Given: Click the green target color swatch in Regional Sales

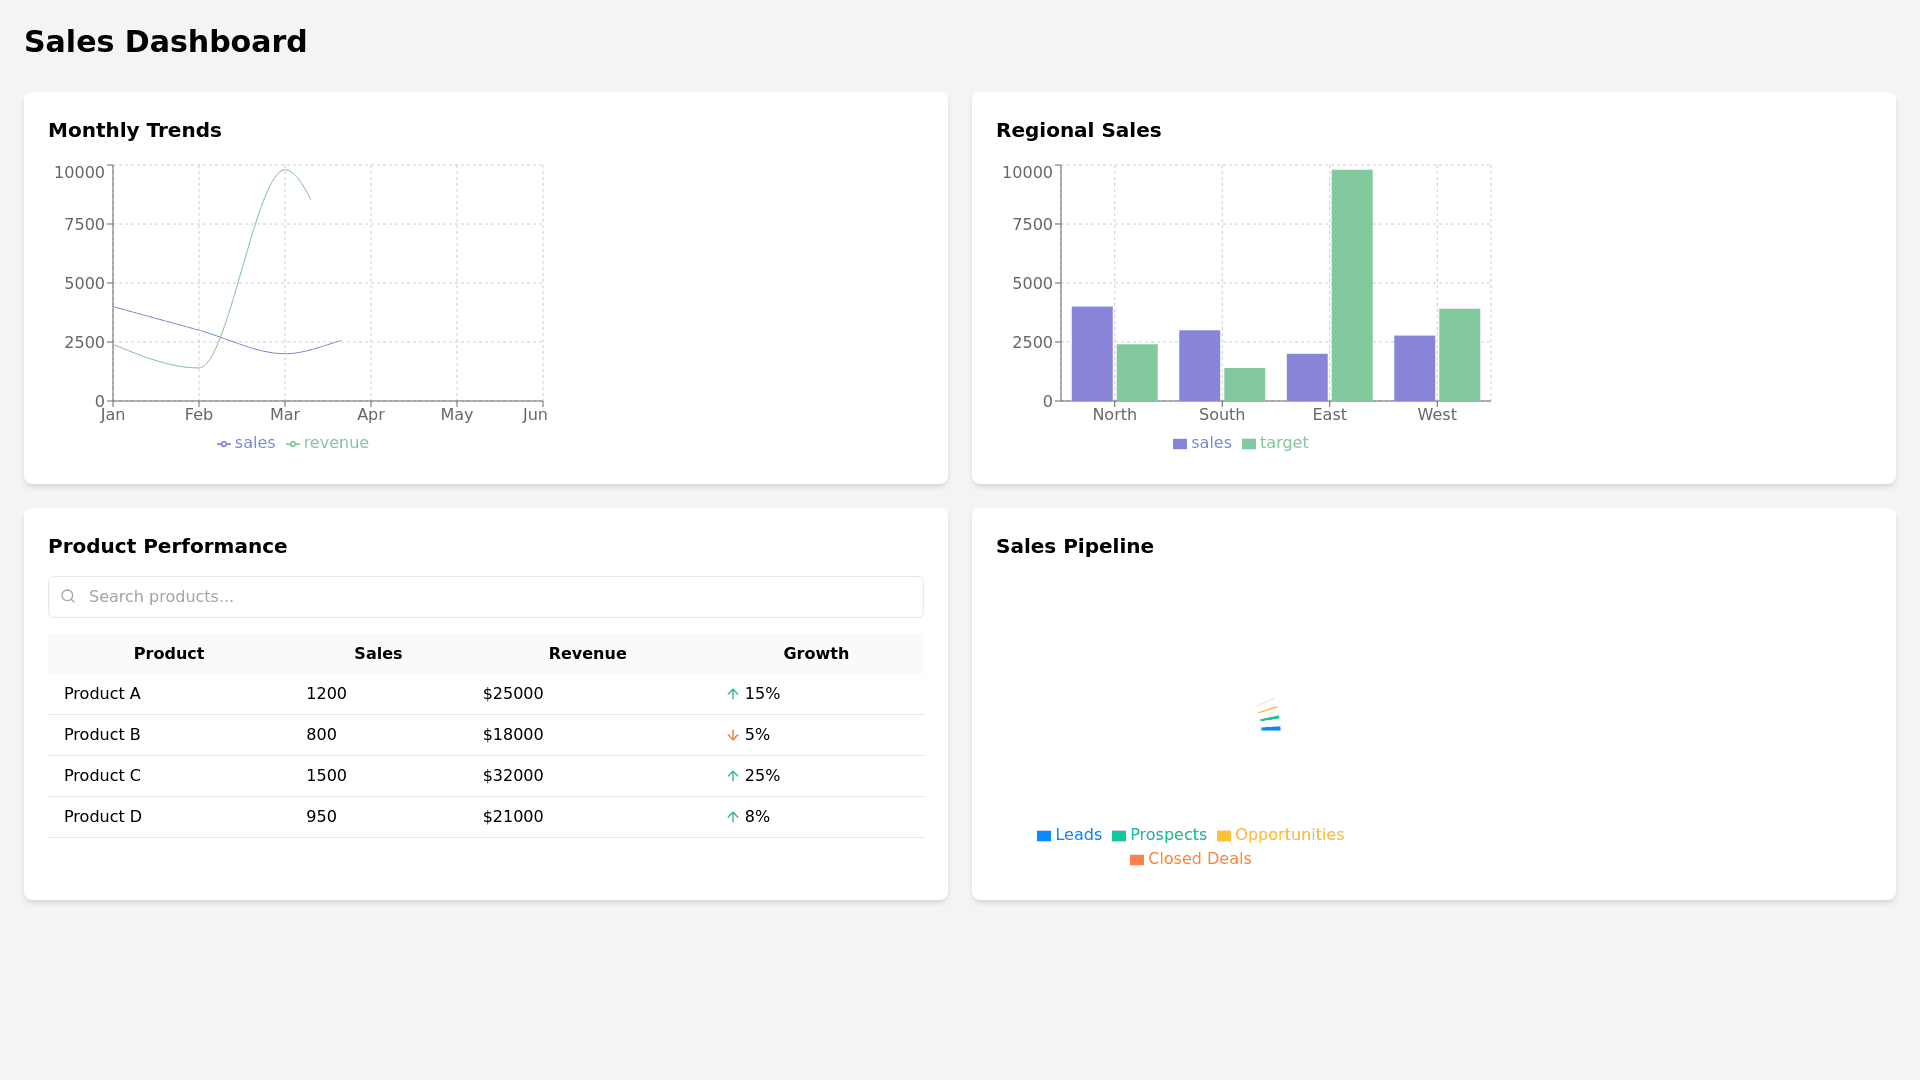Looking at the screenshot, I should pyautogui.click(x=1248, y=443).
